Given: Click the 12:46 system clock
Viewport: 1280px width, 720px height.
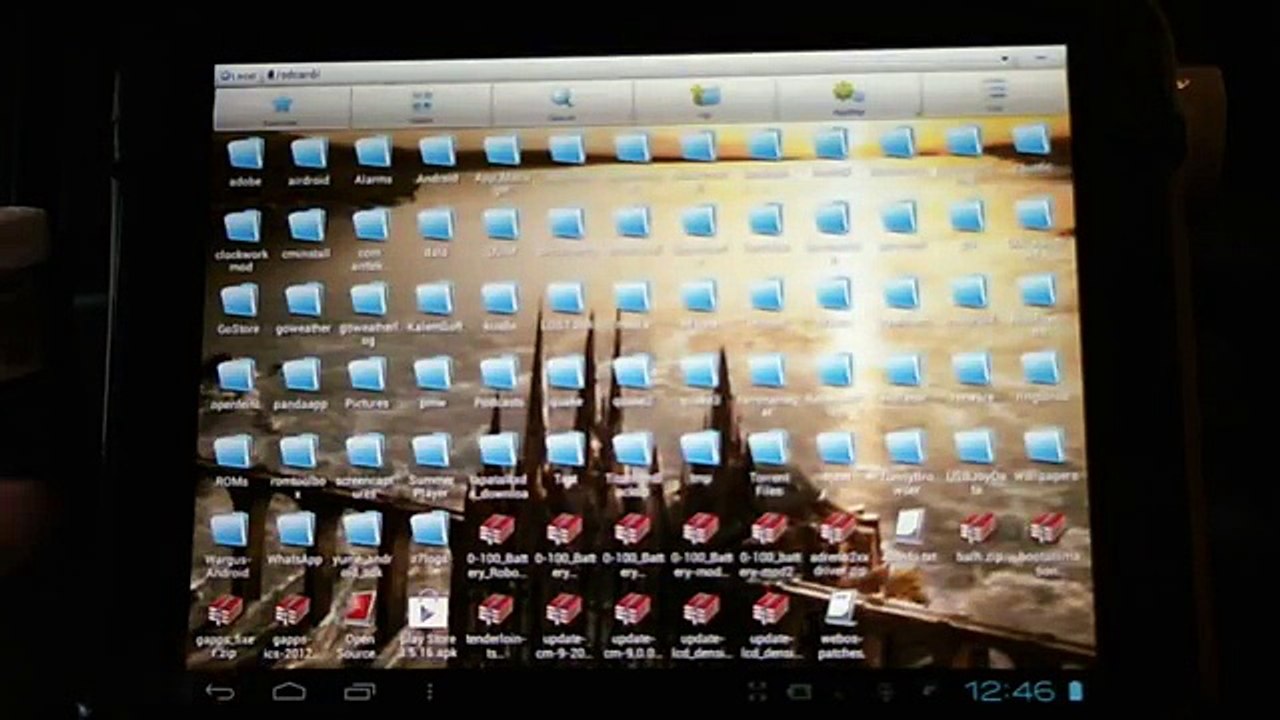Looking at the screenshot, I should [x=1009, y=691].
